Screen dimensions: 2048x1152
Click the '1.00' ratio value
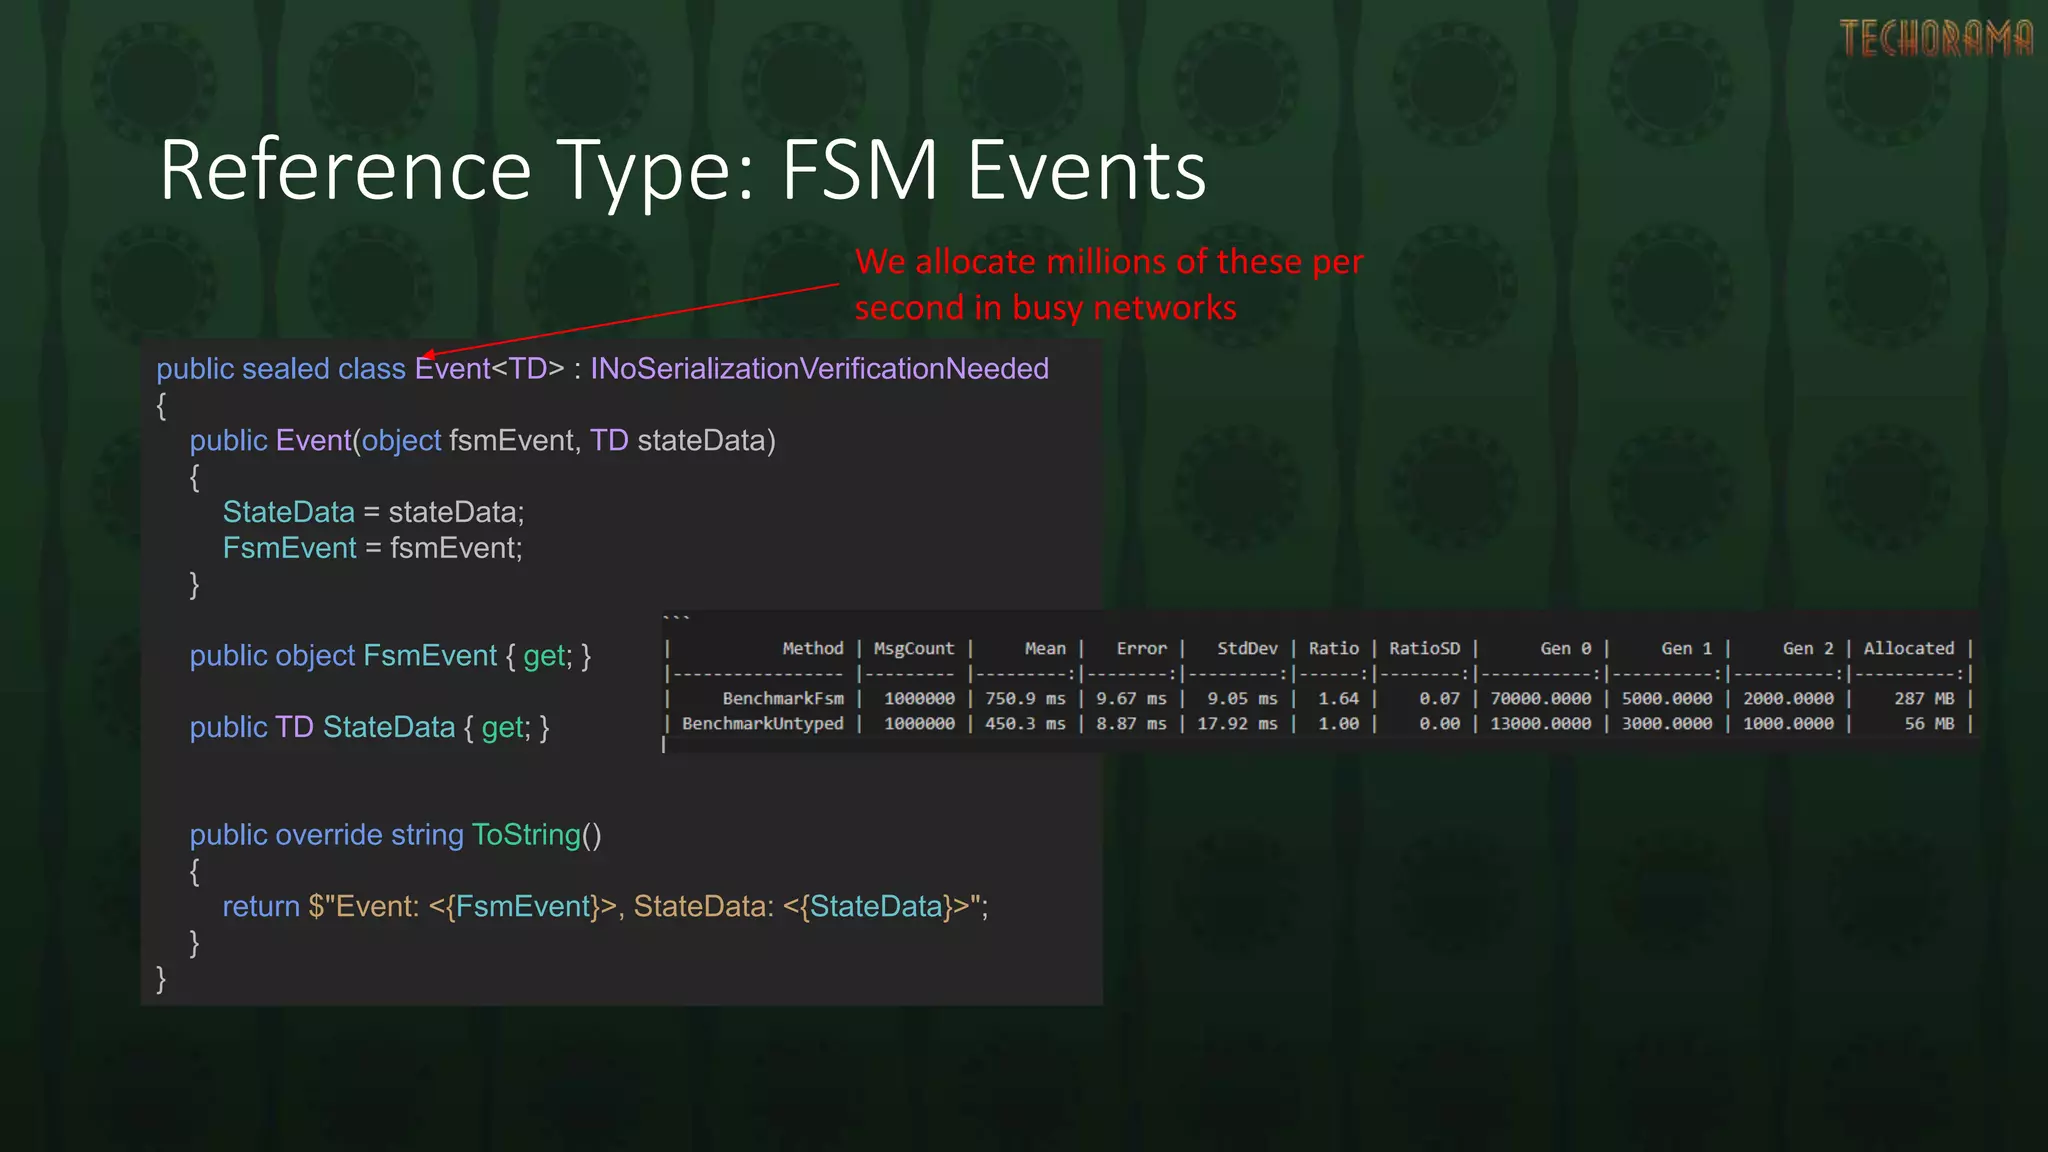tap(1338, 724)
